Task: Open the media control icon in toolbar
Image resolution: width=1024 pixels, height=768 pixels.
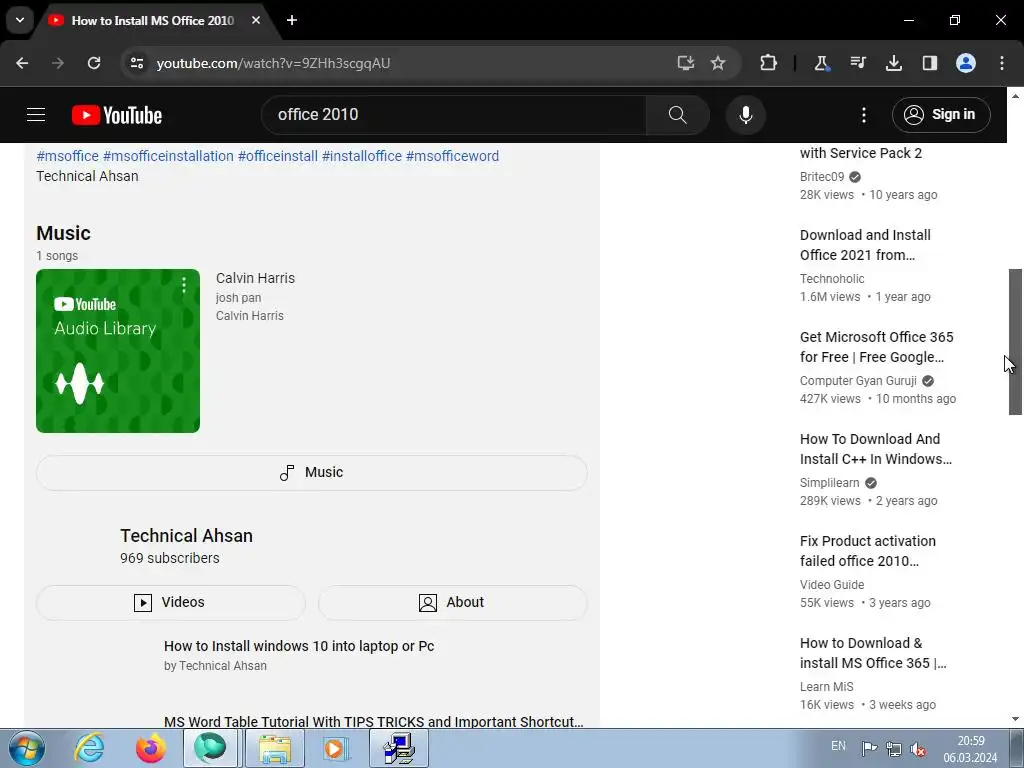Action: point(857,63)
